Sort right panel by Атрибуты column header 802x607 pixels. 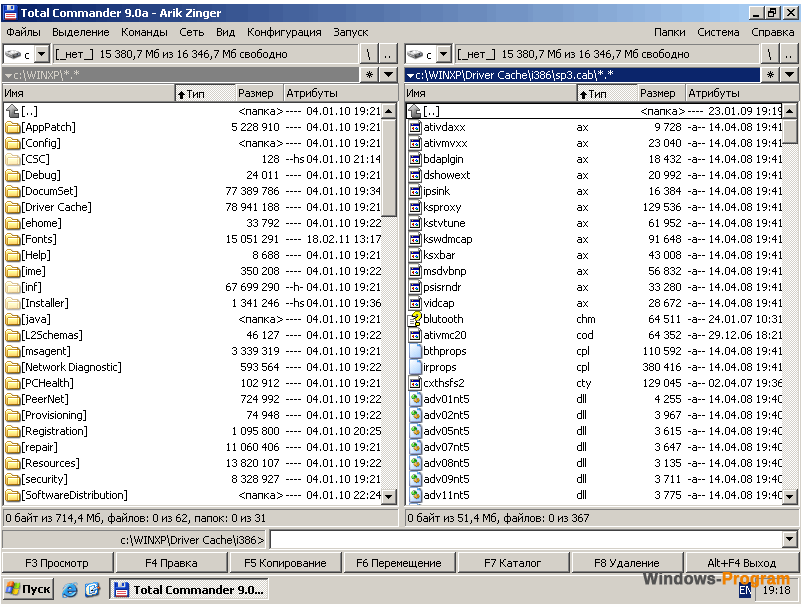tap(742, 94)
